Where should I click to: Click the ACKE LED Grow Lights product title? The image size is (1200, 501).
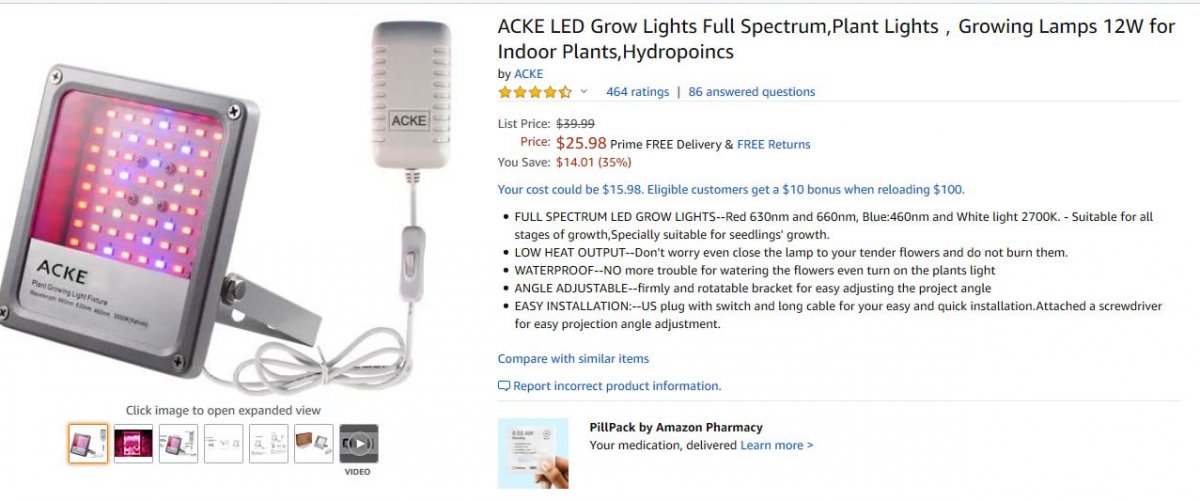click(836, 39)
